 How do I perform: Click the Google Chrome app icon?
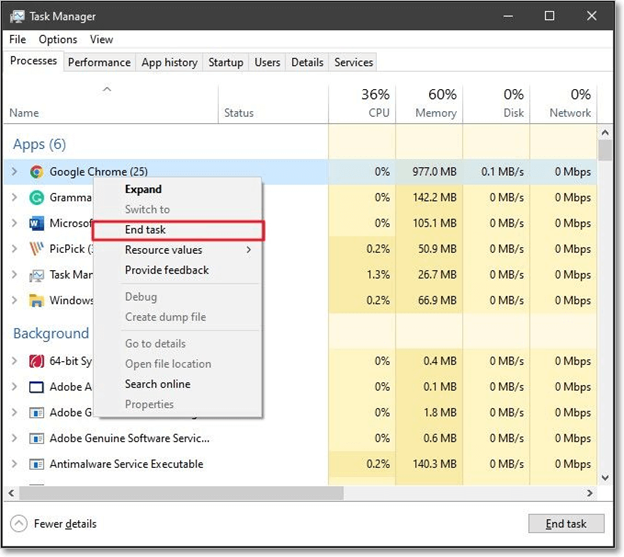tap(37, 172)
